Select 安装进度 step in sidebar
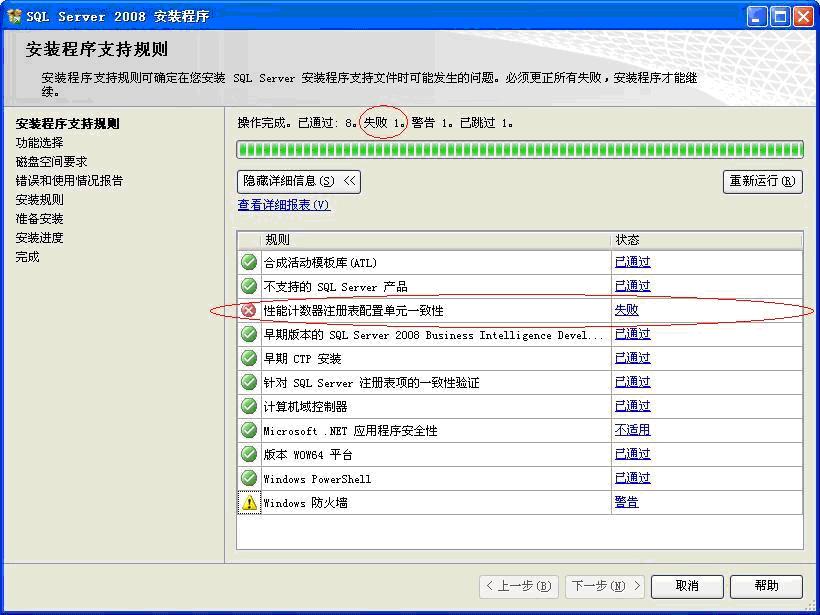This screenshot has width=820, height=615. [x=39, y=238]
